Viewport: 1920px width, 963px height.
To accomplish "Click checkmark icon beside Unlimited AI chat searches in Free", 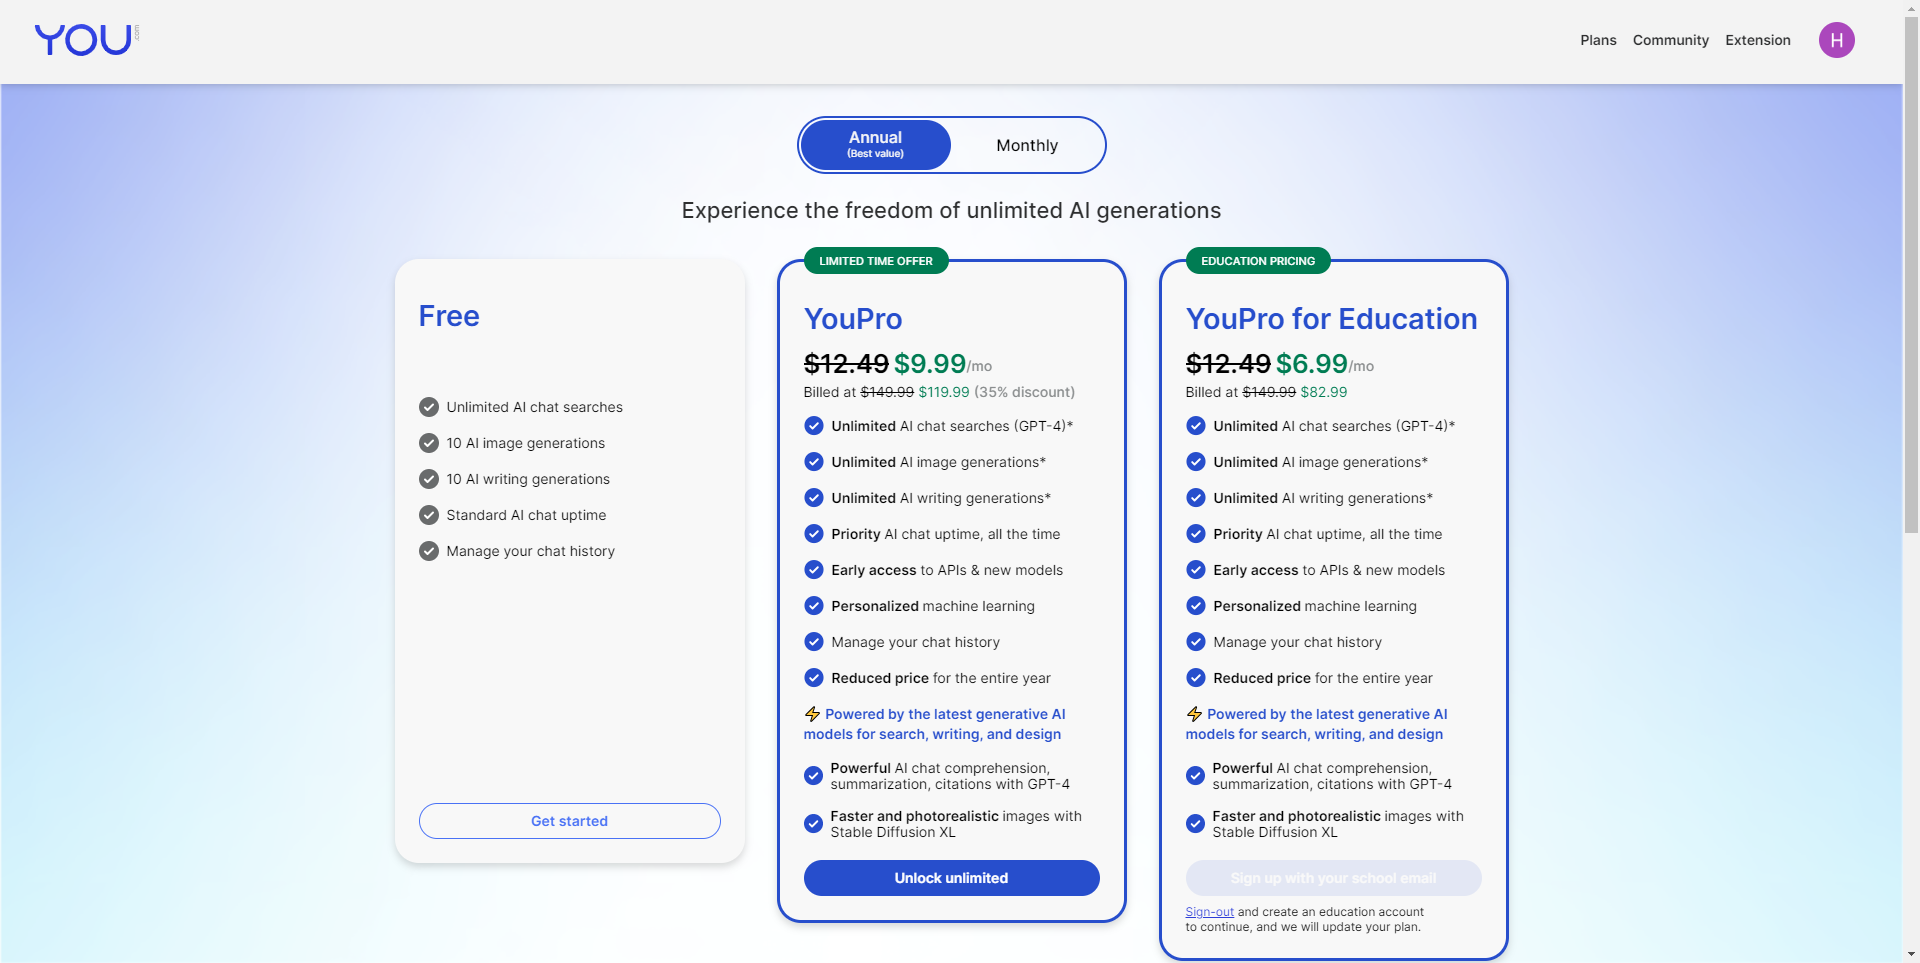I will coord(429,407).
